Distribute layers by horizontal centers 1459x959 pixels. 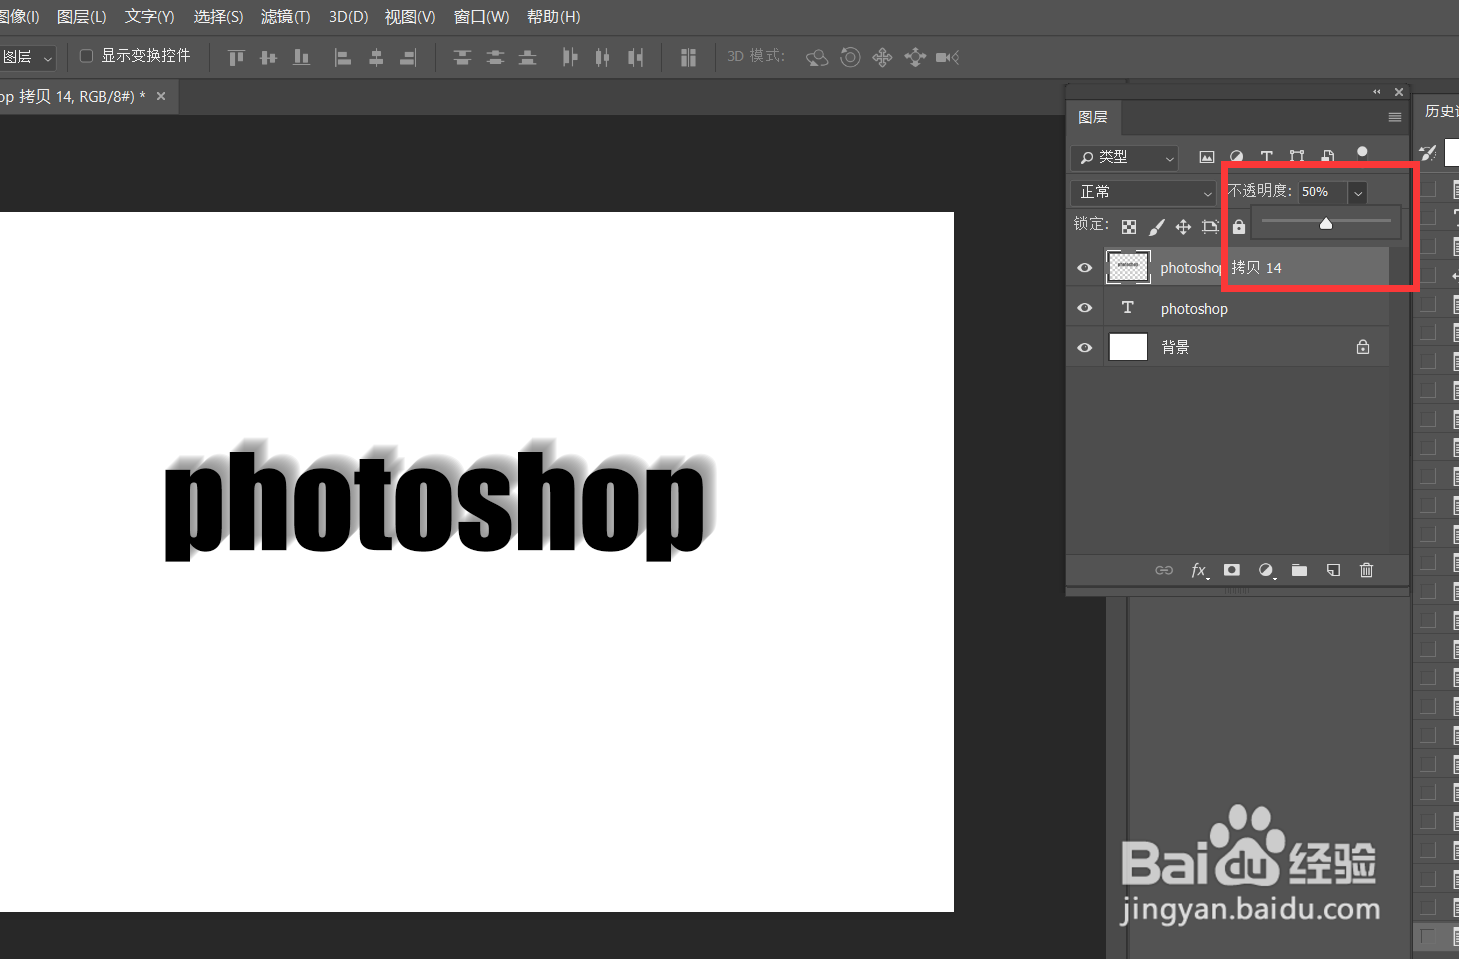[x=602, y=57]
